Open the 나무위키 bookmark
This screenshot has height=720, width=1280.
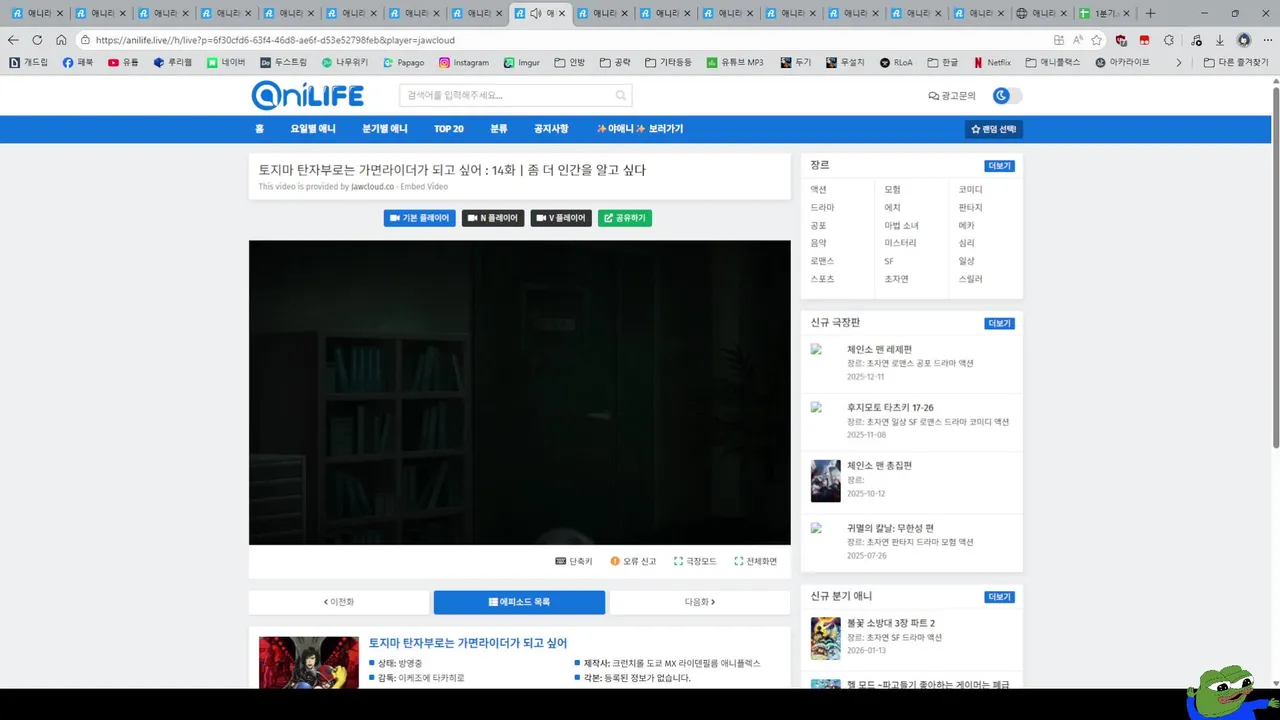pos(344,62)
